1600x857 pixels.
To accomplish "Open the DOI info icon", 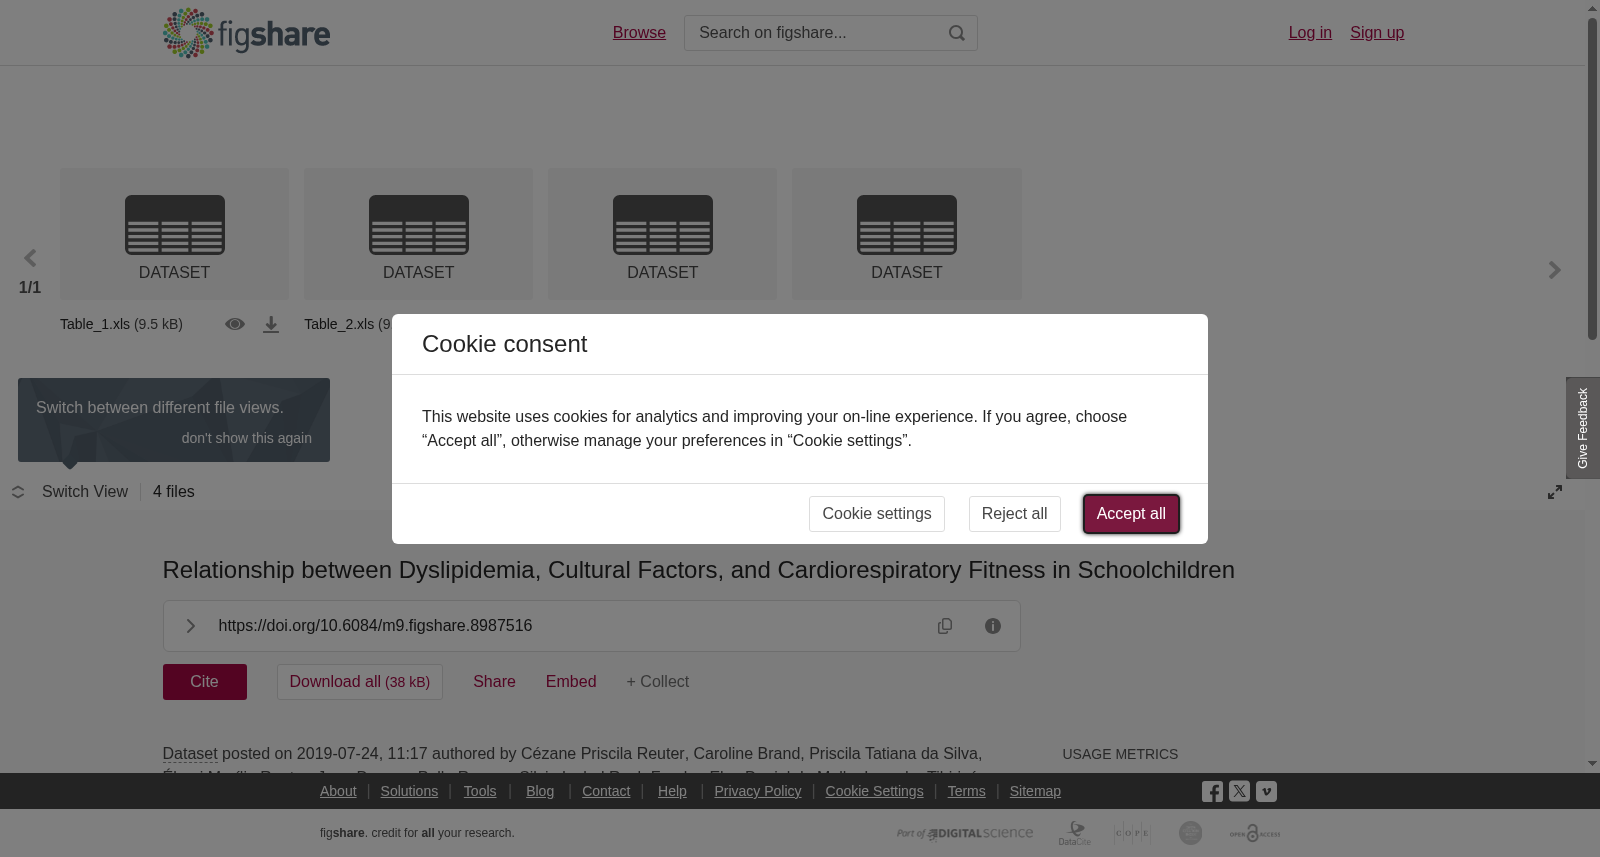I will [993, 626].
